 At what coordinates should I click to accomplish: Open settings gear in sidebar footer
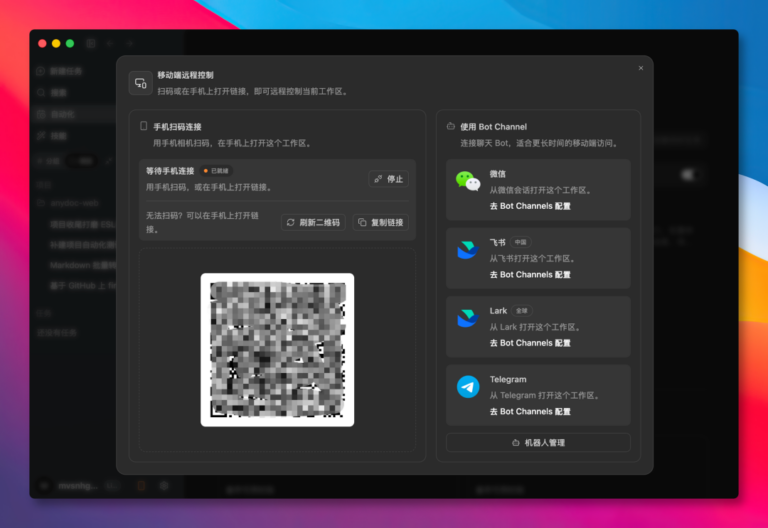(x=164, y=485)
